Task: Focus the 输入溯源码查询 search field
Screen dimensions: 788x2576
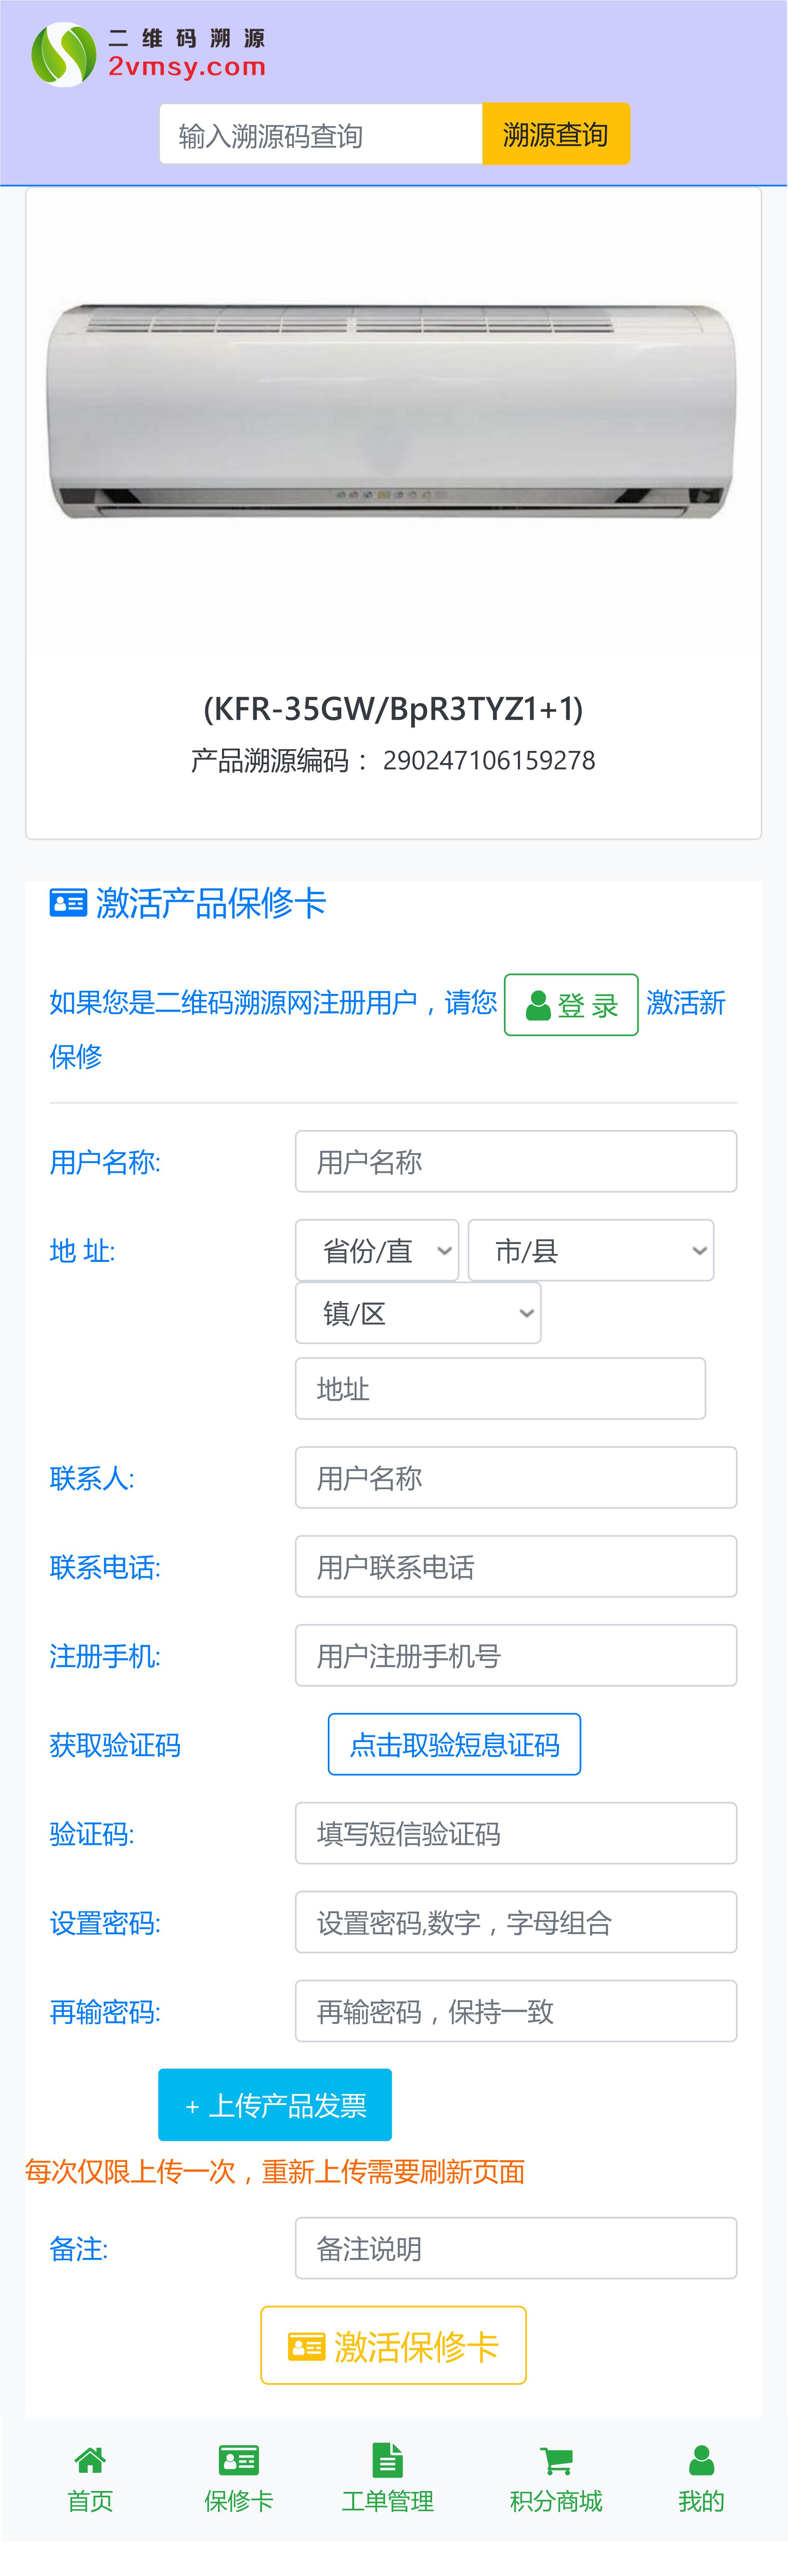Action: tap(321, 134)
